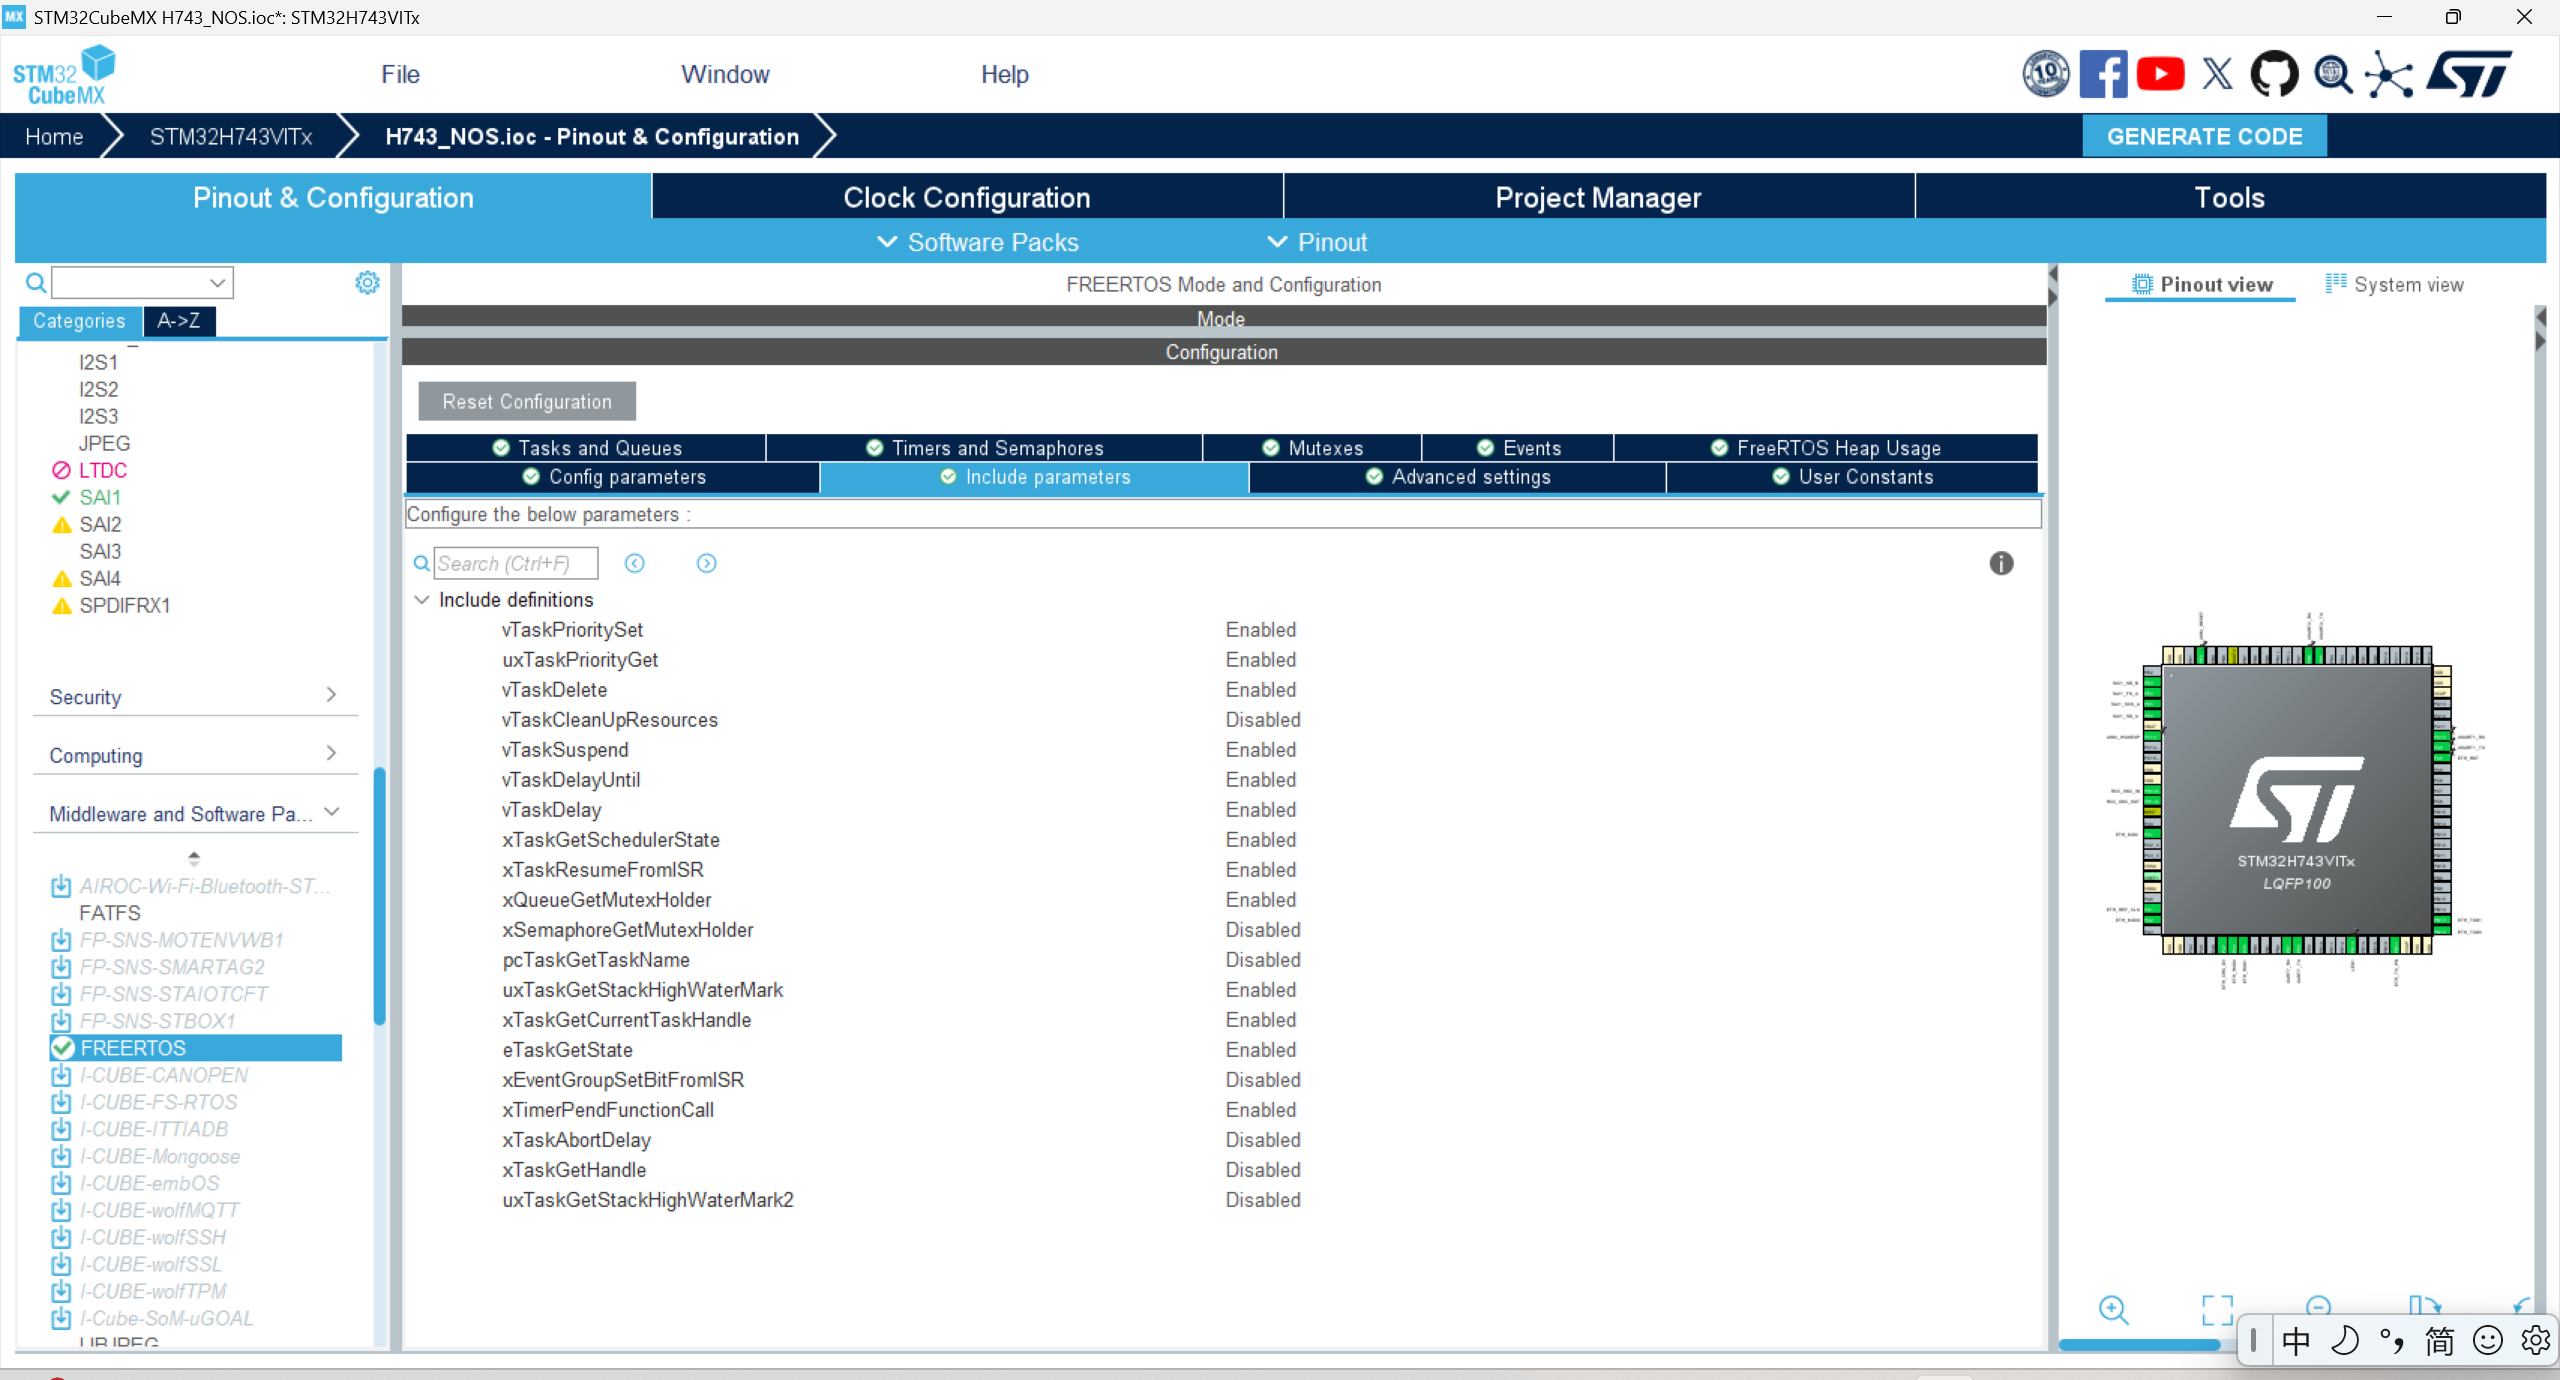Zoom in on the chip pinout
This screenshot has height=1380, width=2560.
point(2113,1309)
